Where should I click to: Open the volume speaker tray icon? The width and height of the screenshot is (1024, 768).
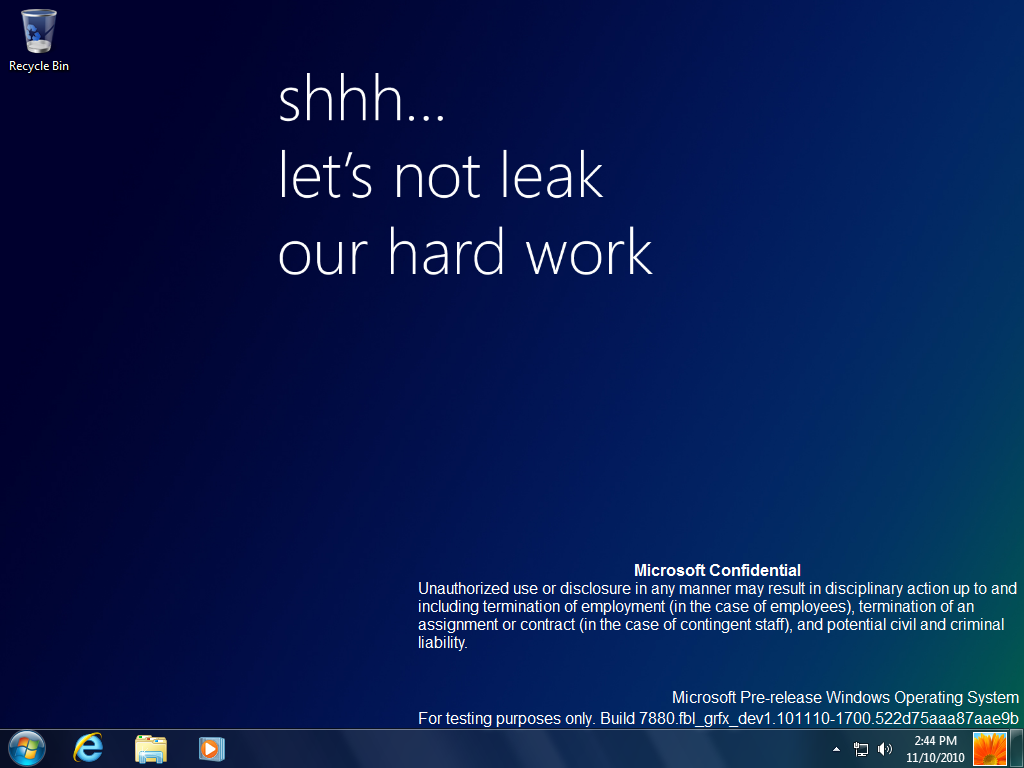click(885, 749)
